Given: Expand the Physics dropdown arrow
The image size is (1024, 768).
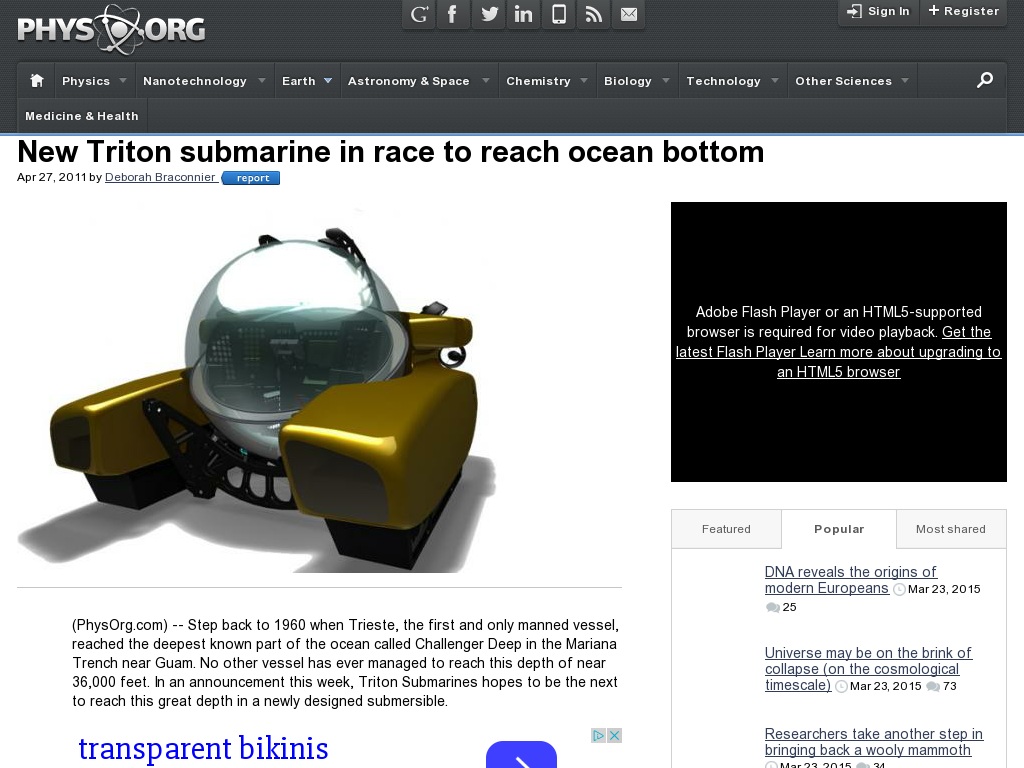Looking at the screenshot, I should [123, 80].
